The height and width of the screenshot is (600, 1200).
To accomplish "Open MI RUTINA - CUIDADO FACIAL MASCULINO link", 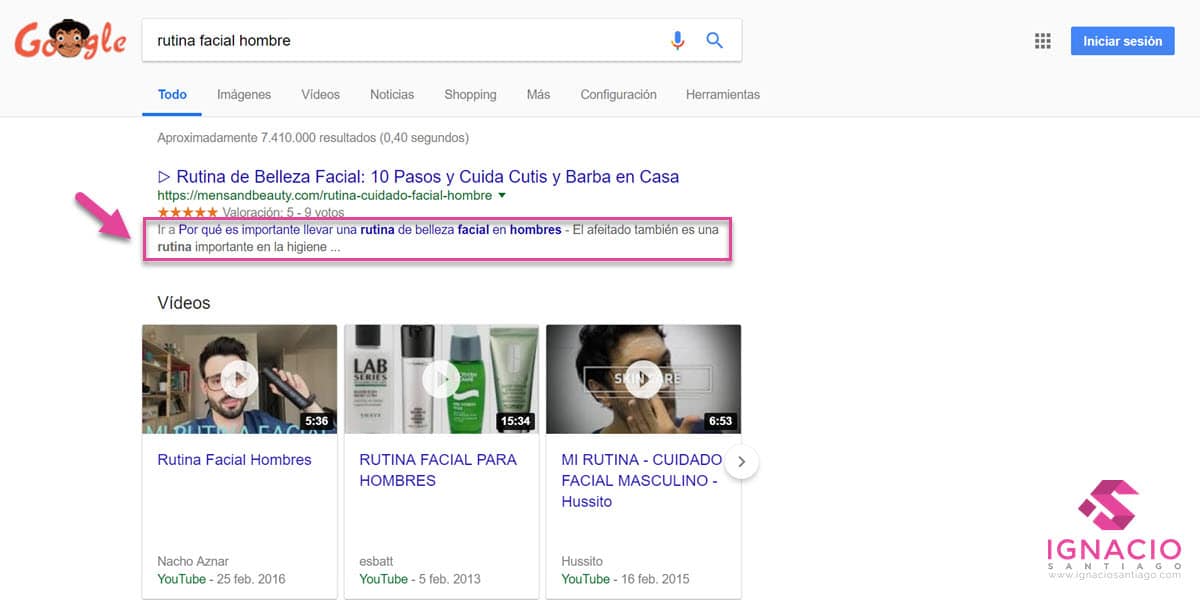I will pos(642,481).
